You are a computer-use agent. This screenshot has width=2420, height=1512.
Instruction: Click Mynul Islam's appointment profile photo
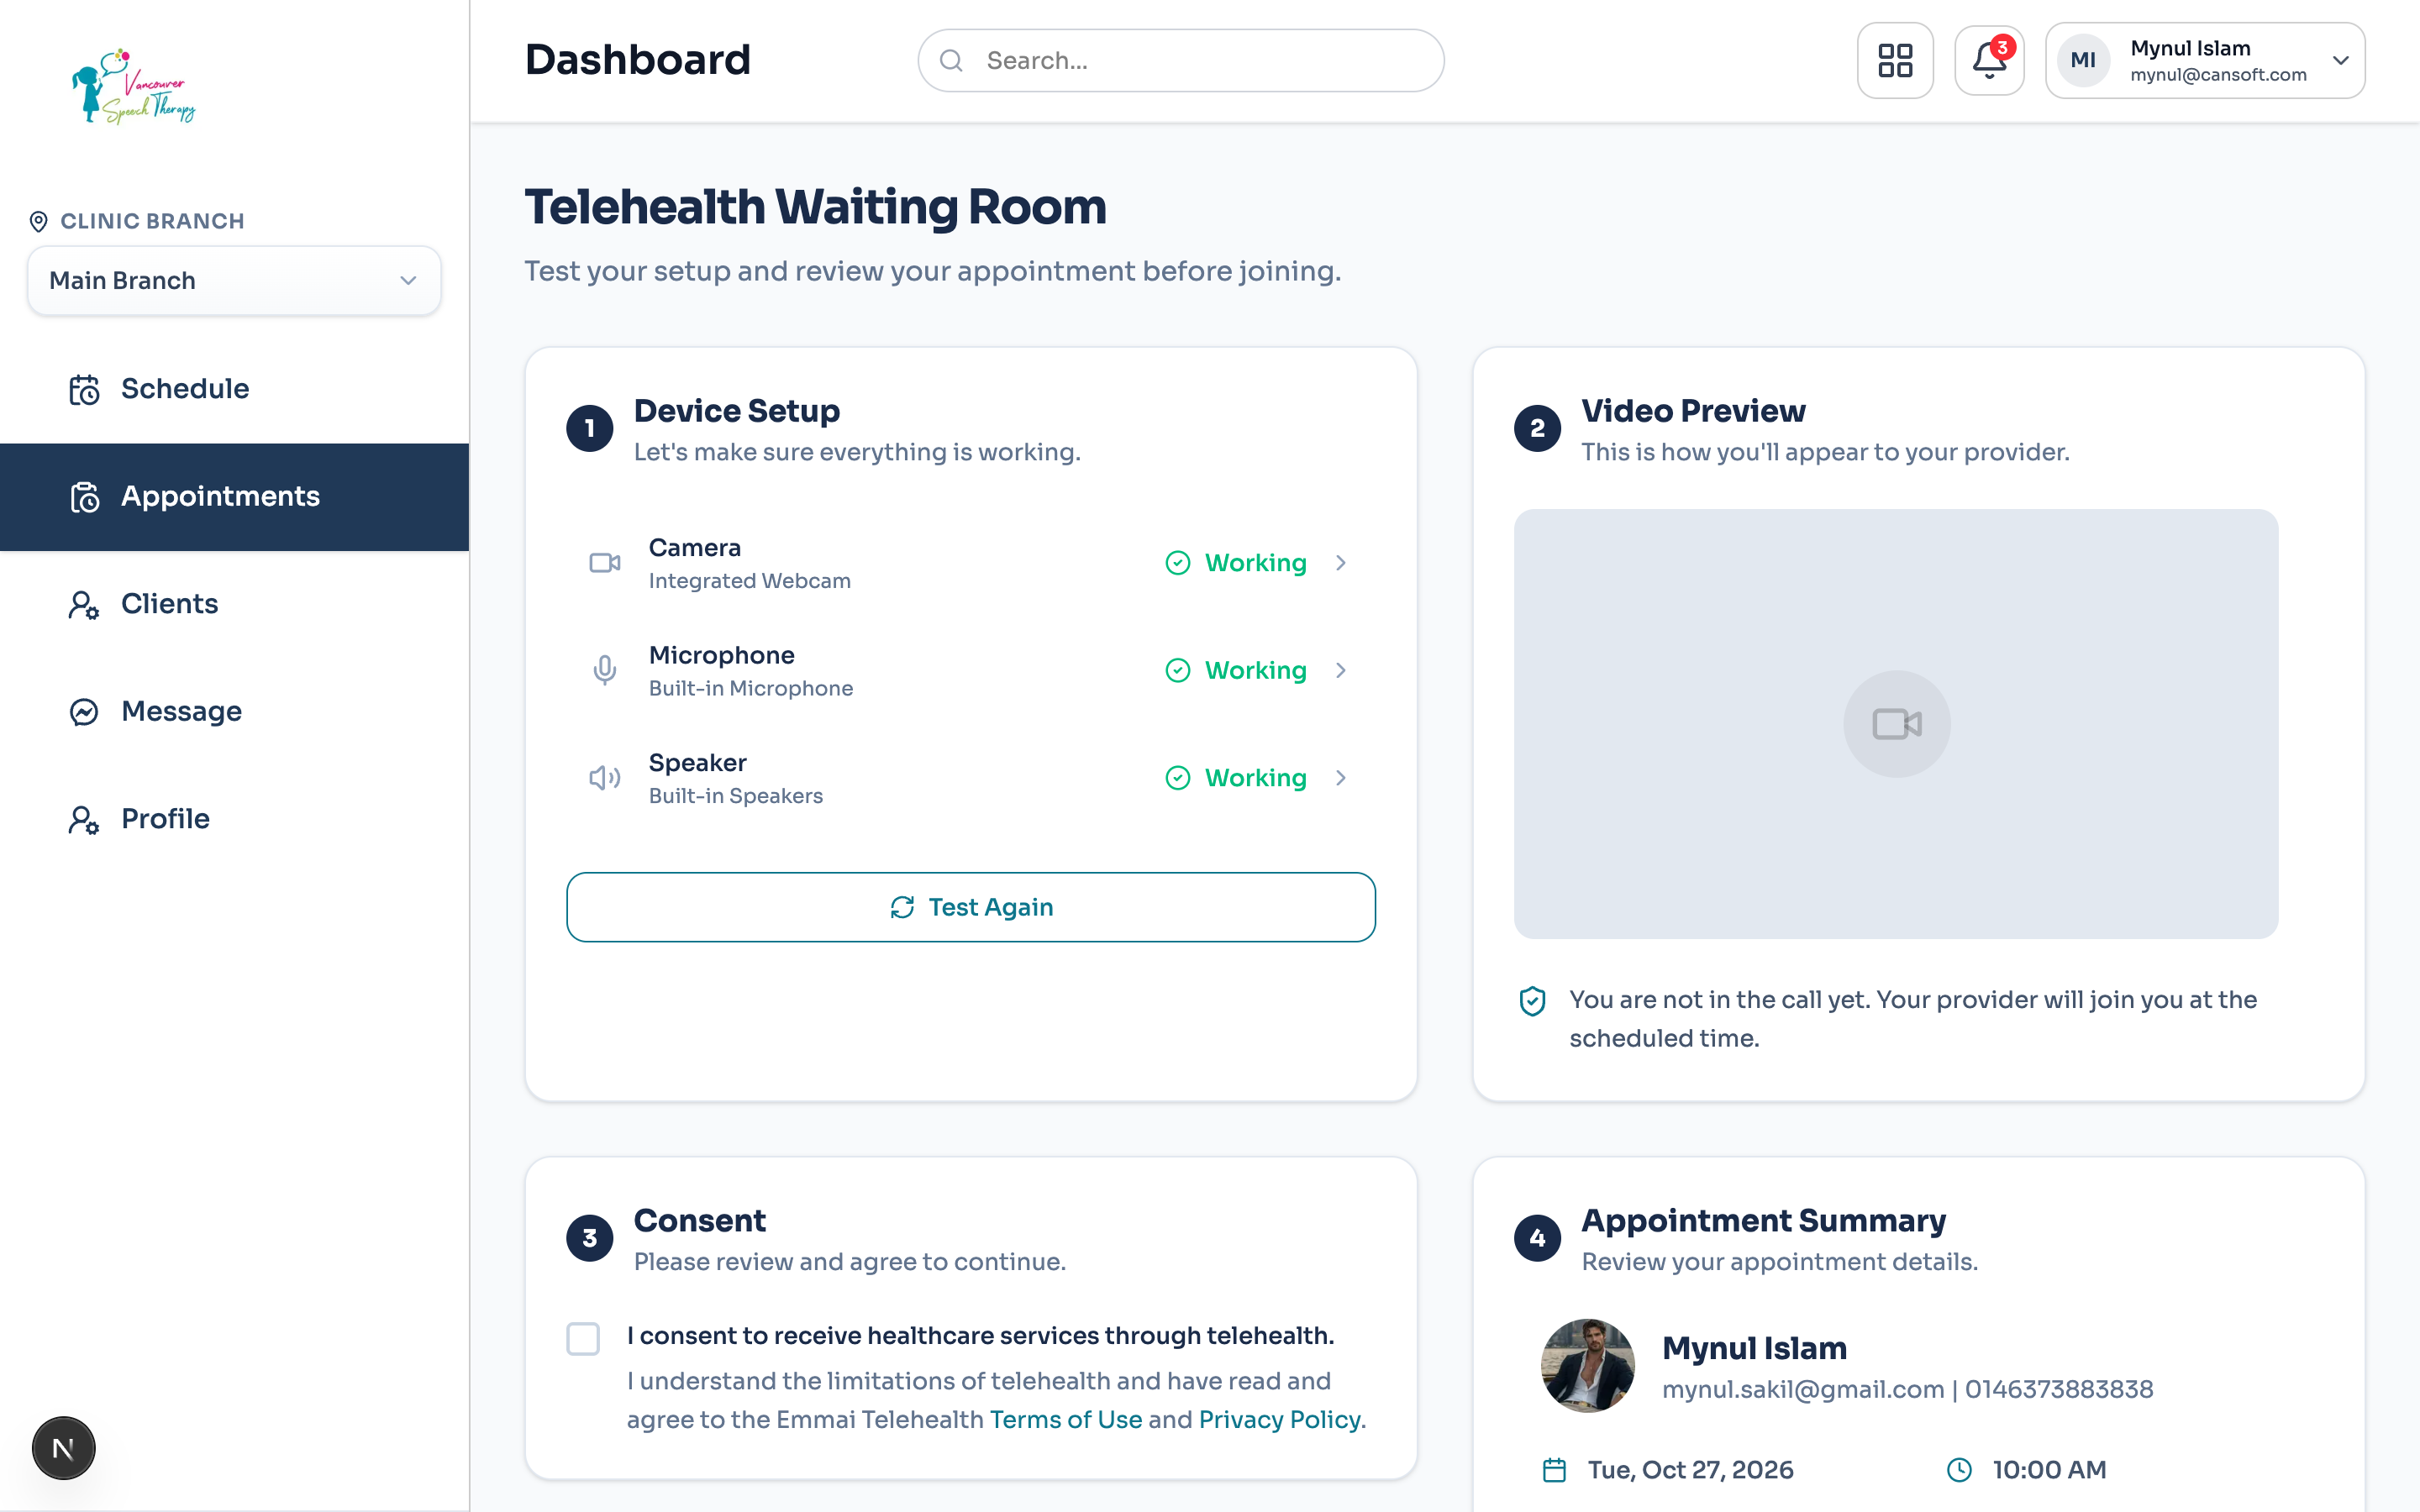1588,1365
